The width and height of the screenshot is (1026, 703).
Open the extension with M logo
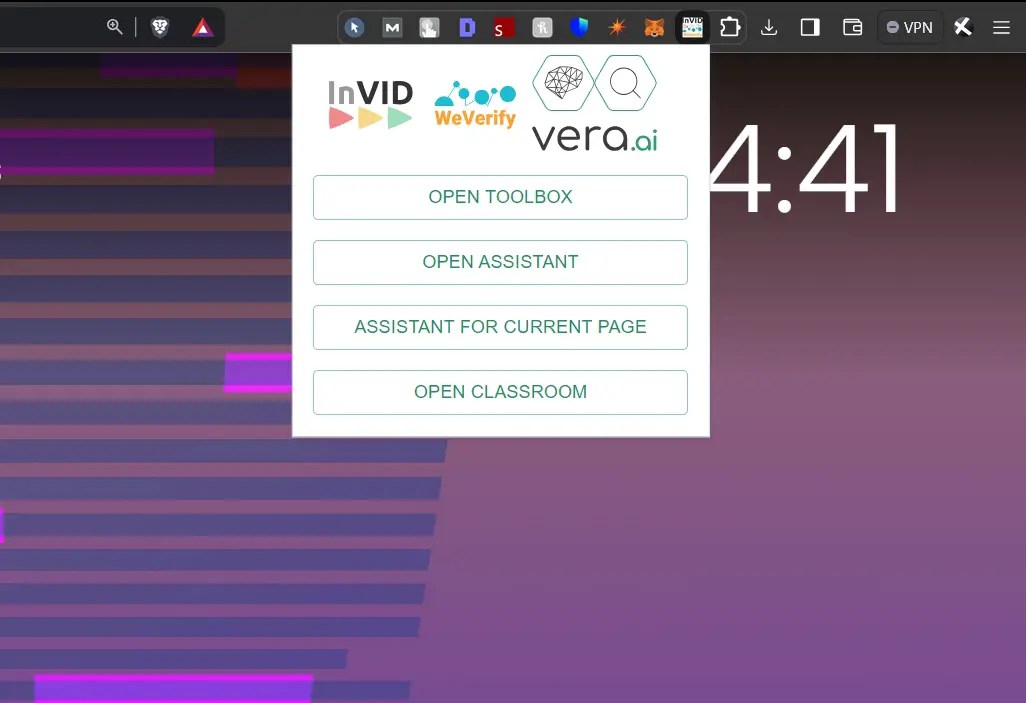(392, 27)
